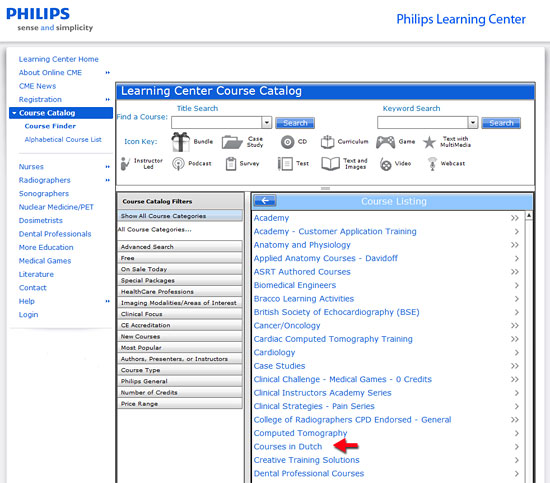Image resolution: width=550 pixels, height=483 pixels.
Task: Open the Sonographers page
Action: [44, 194]
